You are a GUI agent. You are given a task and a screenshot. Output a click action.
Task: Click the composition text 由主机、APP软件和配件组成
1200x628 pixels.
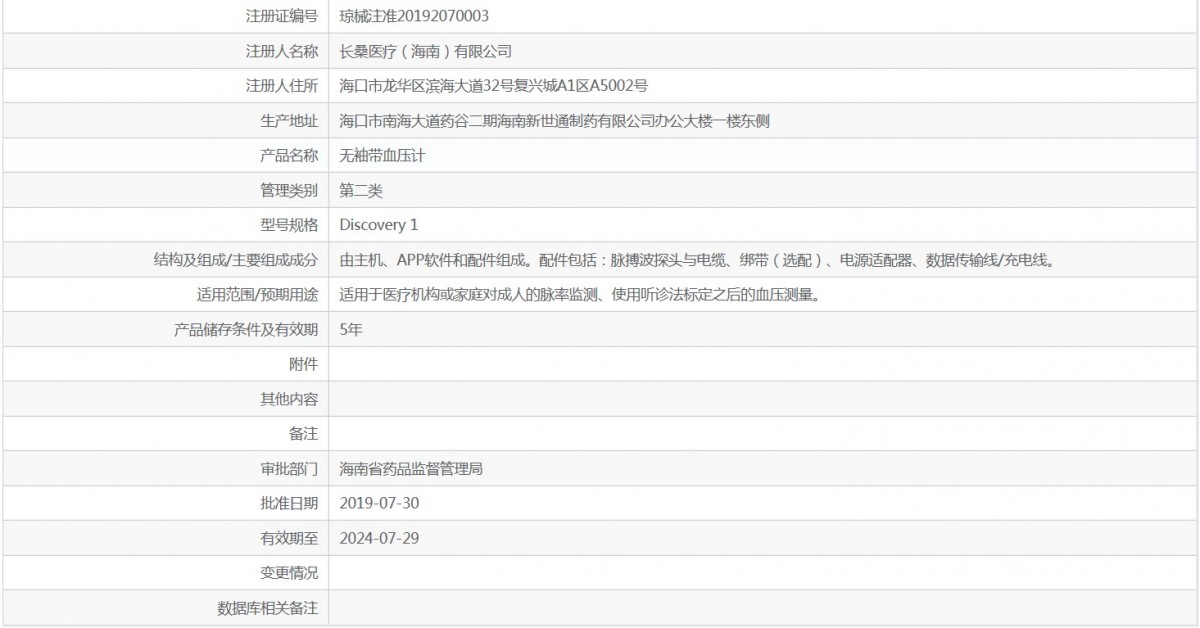[x=698, y=260]
